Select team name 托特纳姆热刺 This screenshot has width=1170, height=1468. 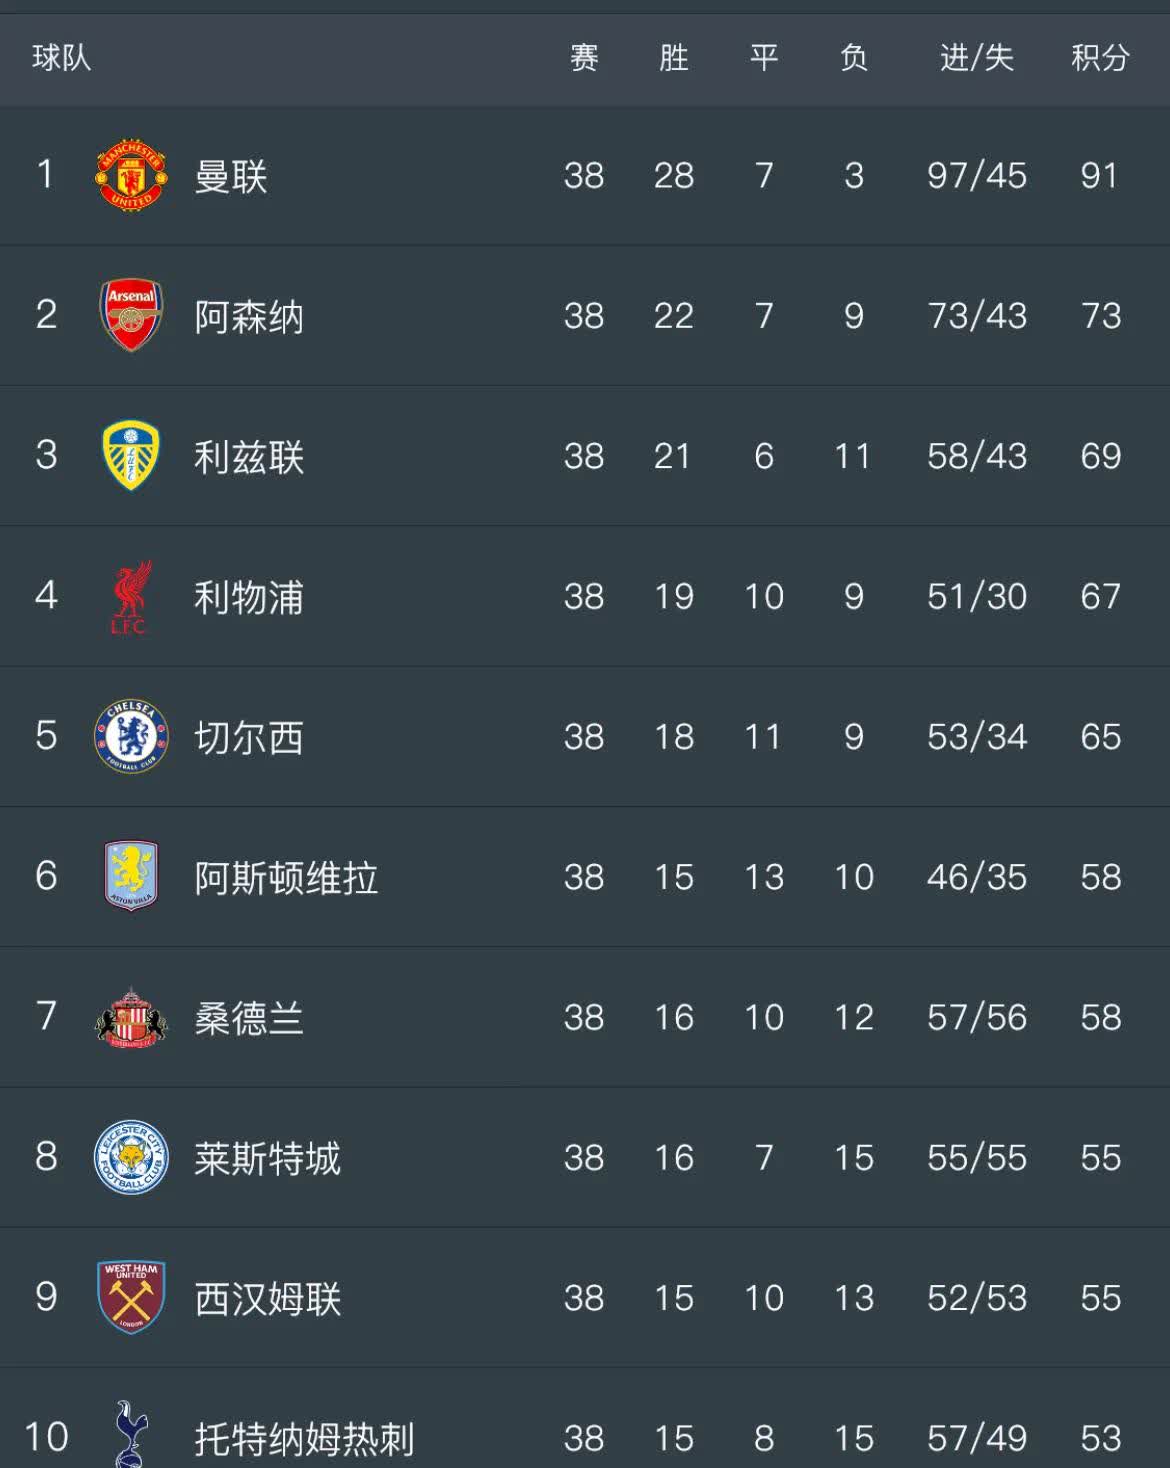pos(304,1439)
